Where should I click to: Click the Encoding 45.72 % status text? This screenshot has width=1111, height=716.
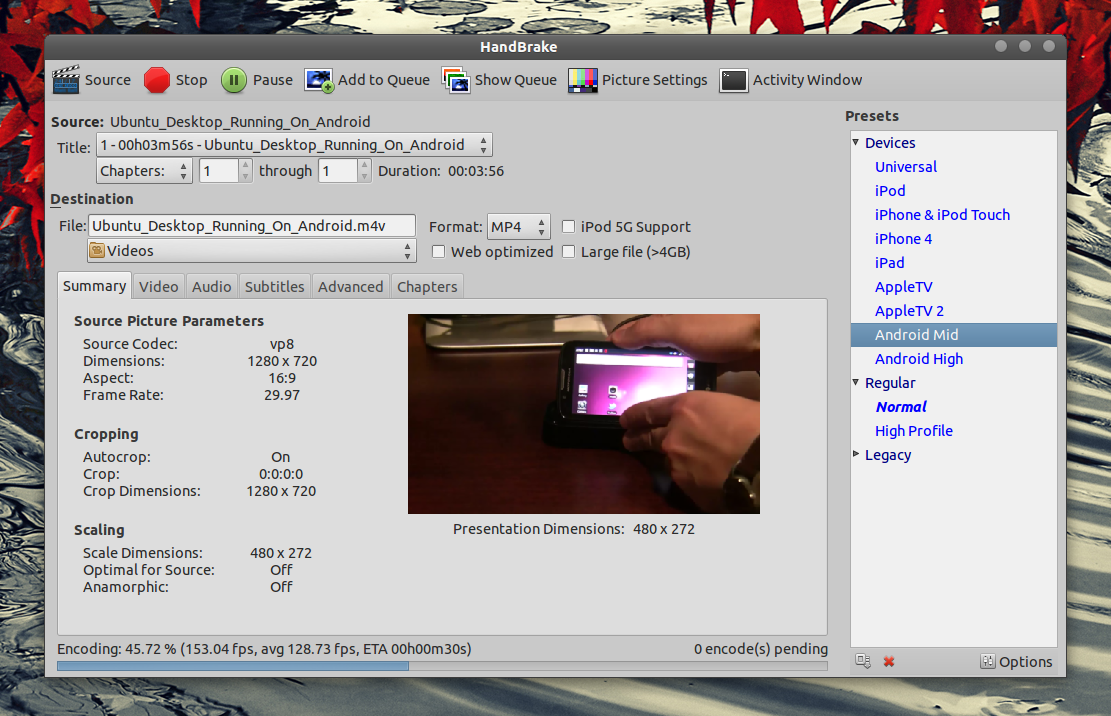click(x=264, y=649)
